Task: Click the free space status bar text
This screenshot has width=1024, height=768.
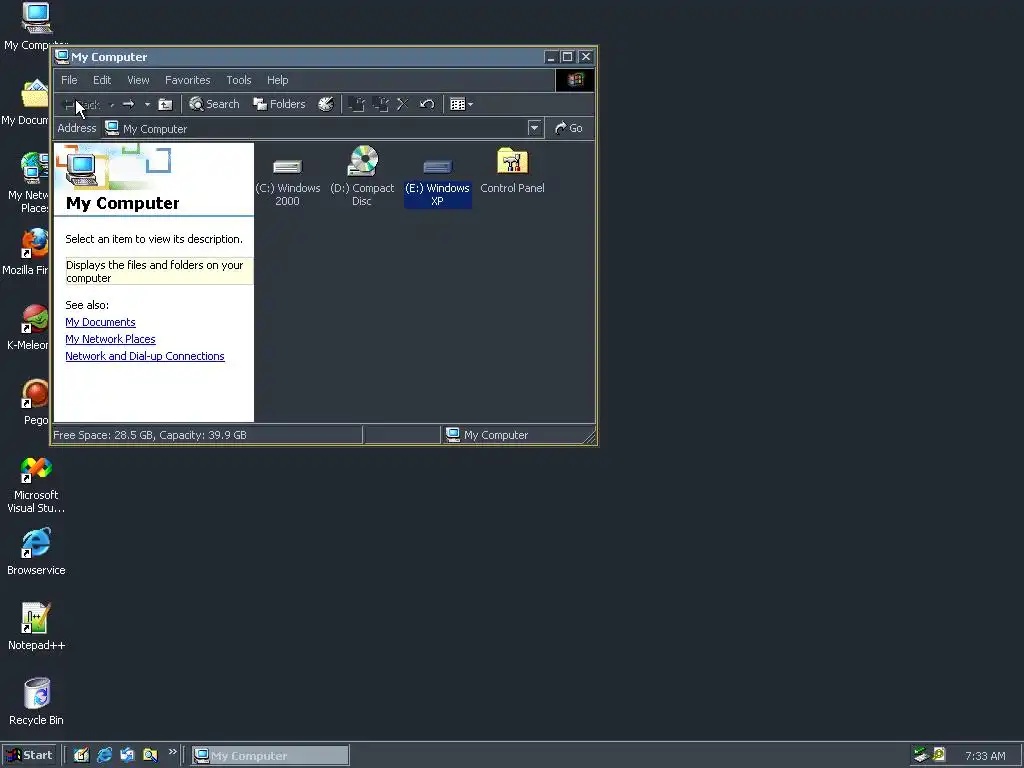Action: [x=150, y=435]
